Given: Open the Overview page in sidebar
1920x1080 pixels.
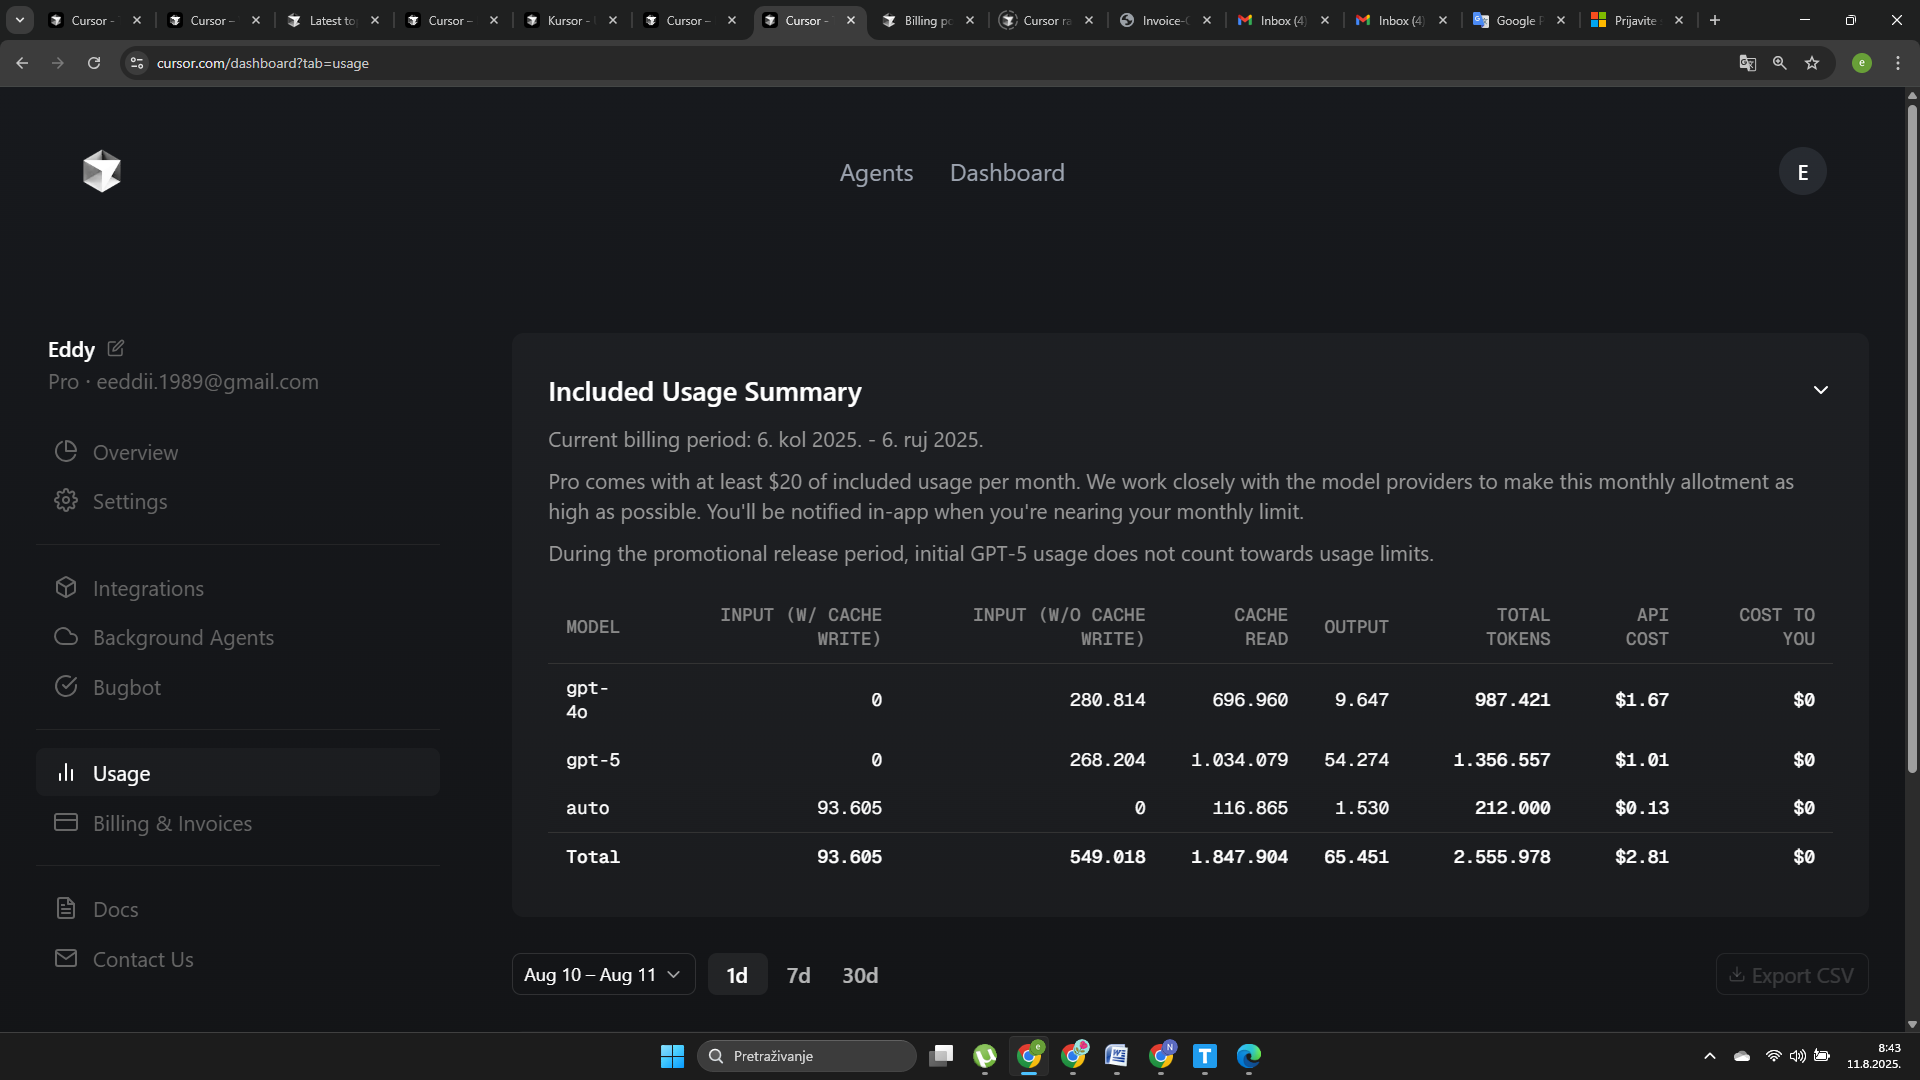Looking at the screenshot, I should 135,453.
